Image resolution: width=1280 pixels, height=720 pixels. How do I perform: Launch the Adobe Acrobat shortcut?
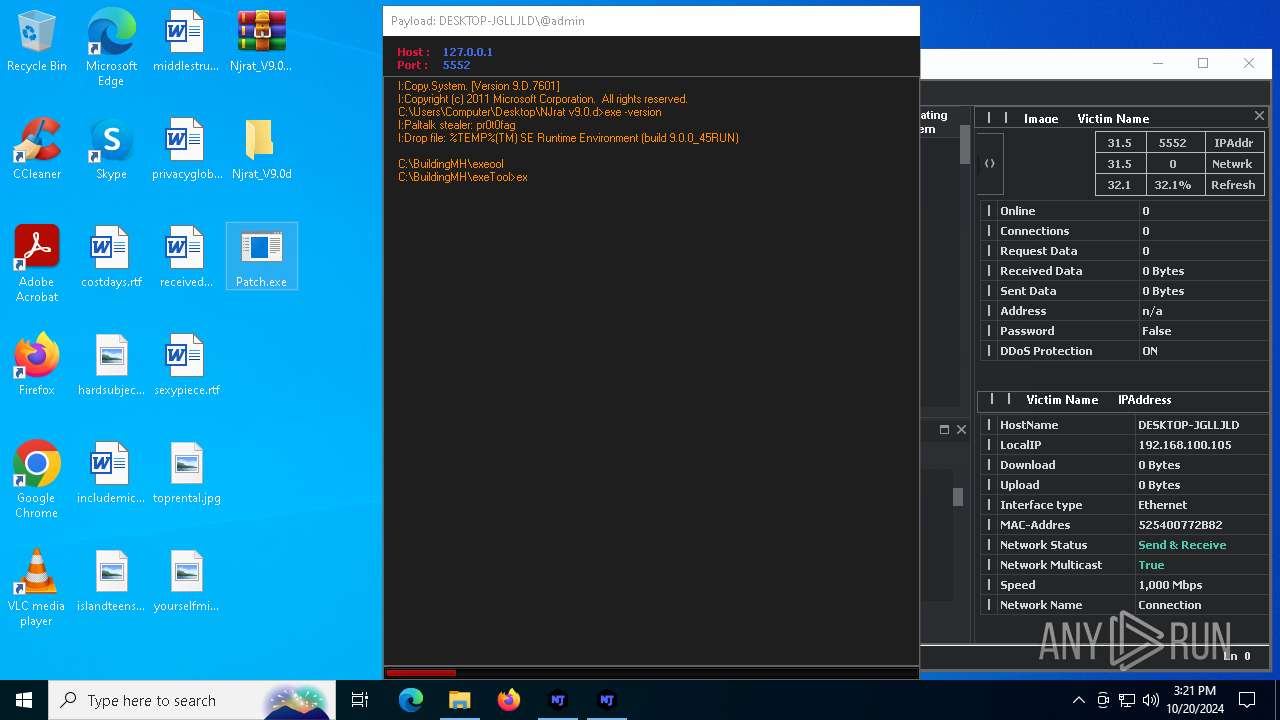tap(37, 264)
